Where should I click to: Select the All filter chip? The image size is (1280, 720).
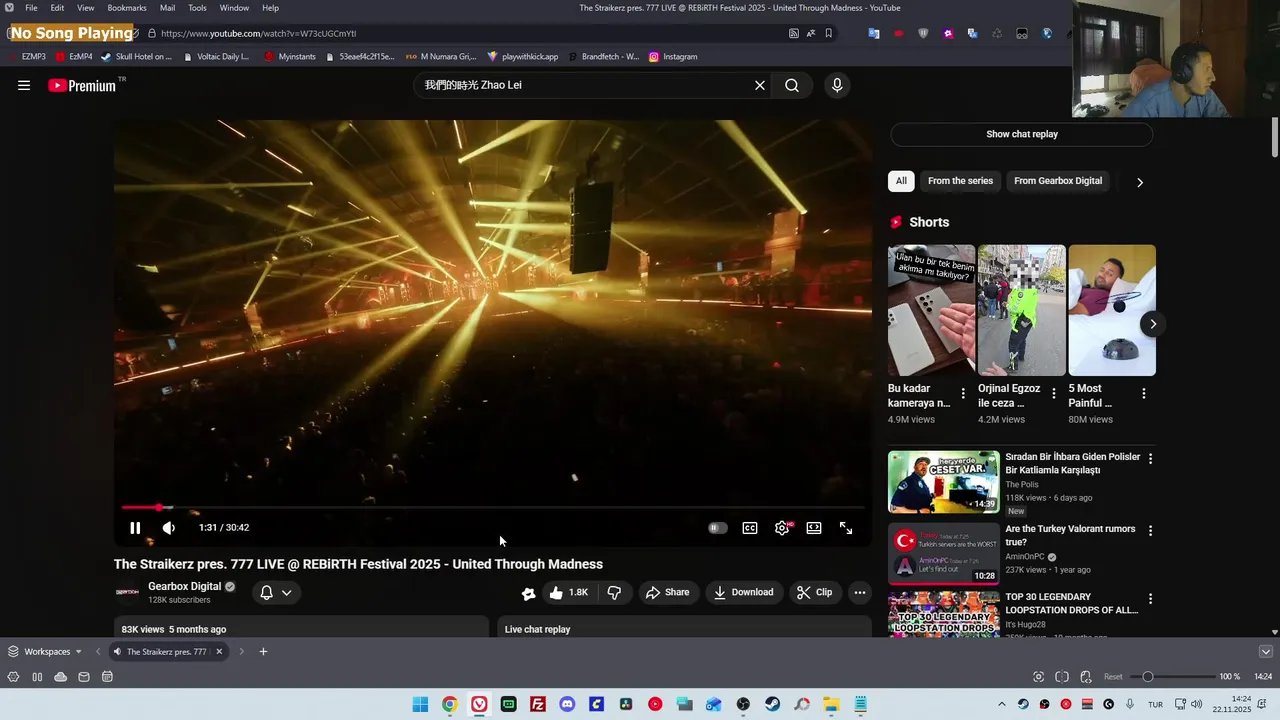(901, 181)
